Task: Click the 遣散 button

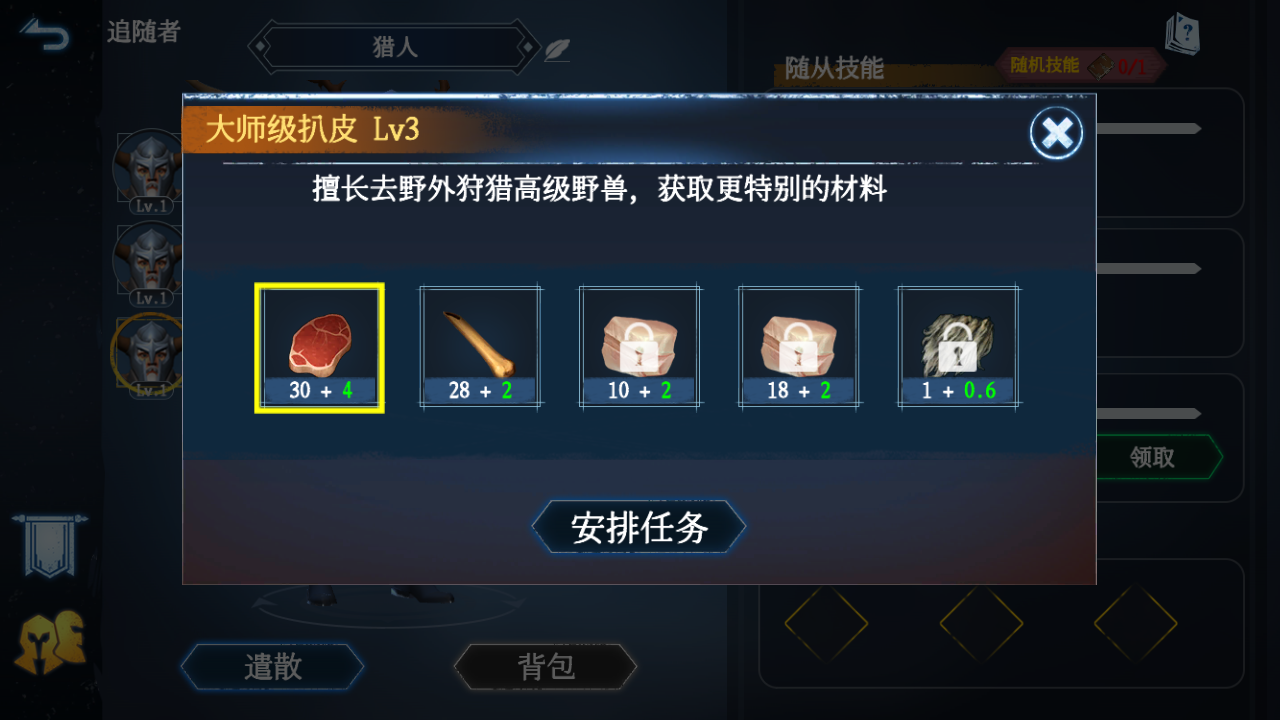Action: click(273, 667)
